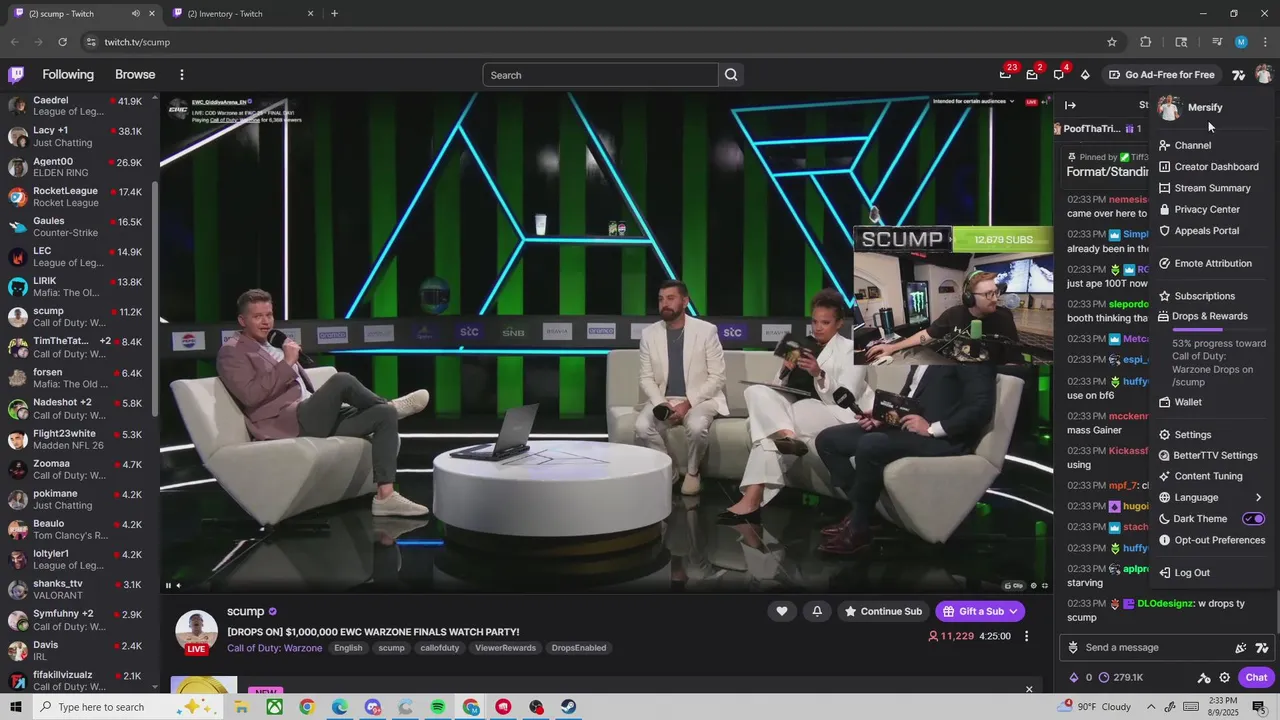Select Stream Summary in the menu
The image size is (1280, 720).
click(x=1211, y=188)
